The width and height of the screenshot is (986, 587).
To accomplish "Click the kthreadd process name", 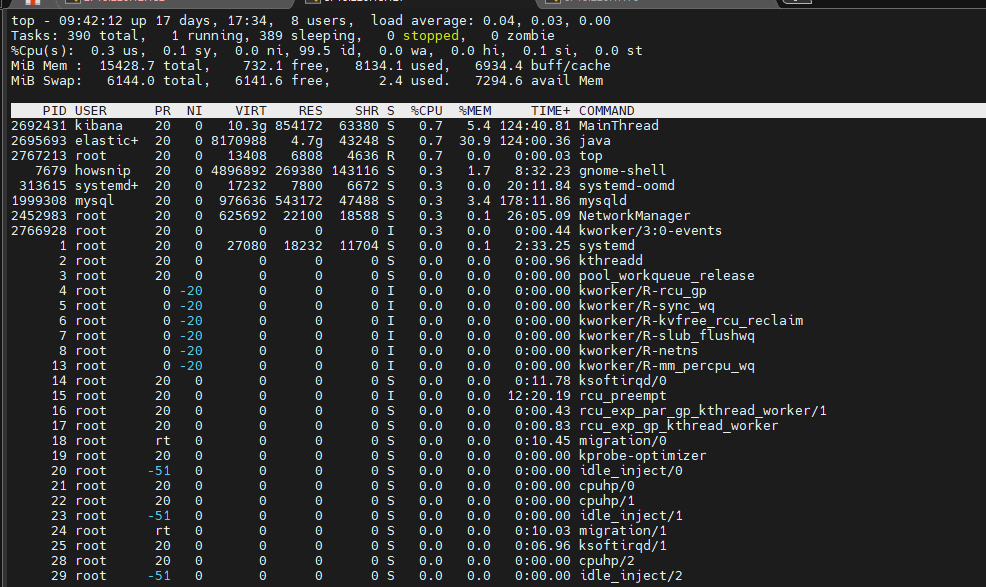I will pos(611,260).
